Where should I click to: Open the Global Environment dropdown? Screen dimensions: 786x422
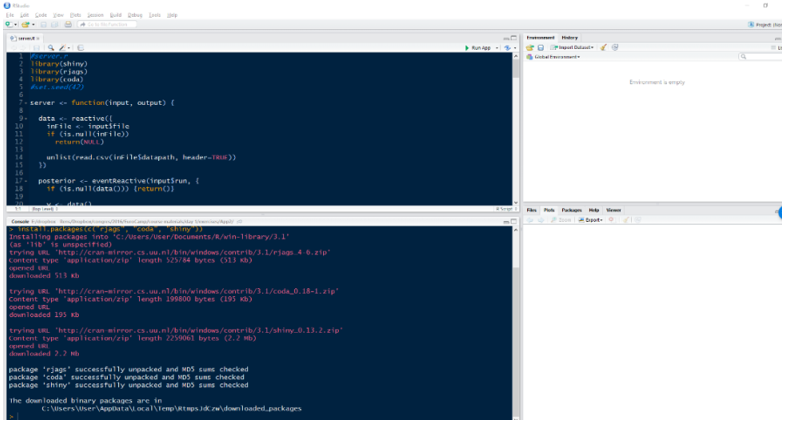pos(553,57)
